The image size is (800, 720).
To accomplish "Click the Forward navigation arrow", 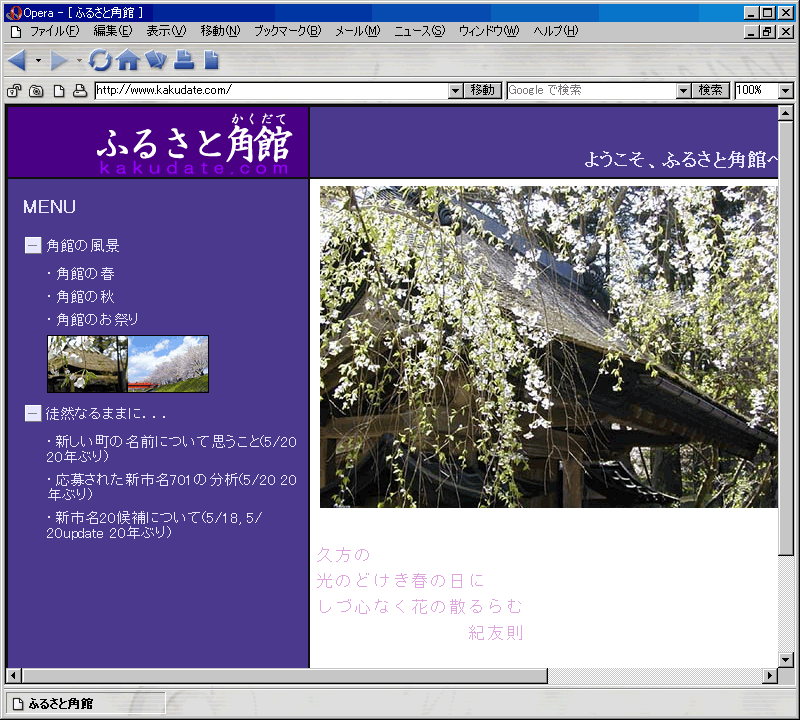I will tap(59, 60).
